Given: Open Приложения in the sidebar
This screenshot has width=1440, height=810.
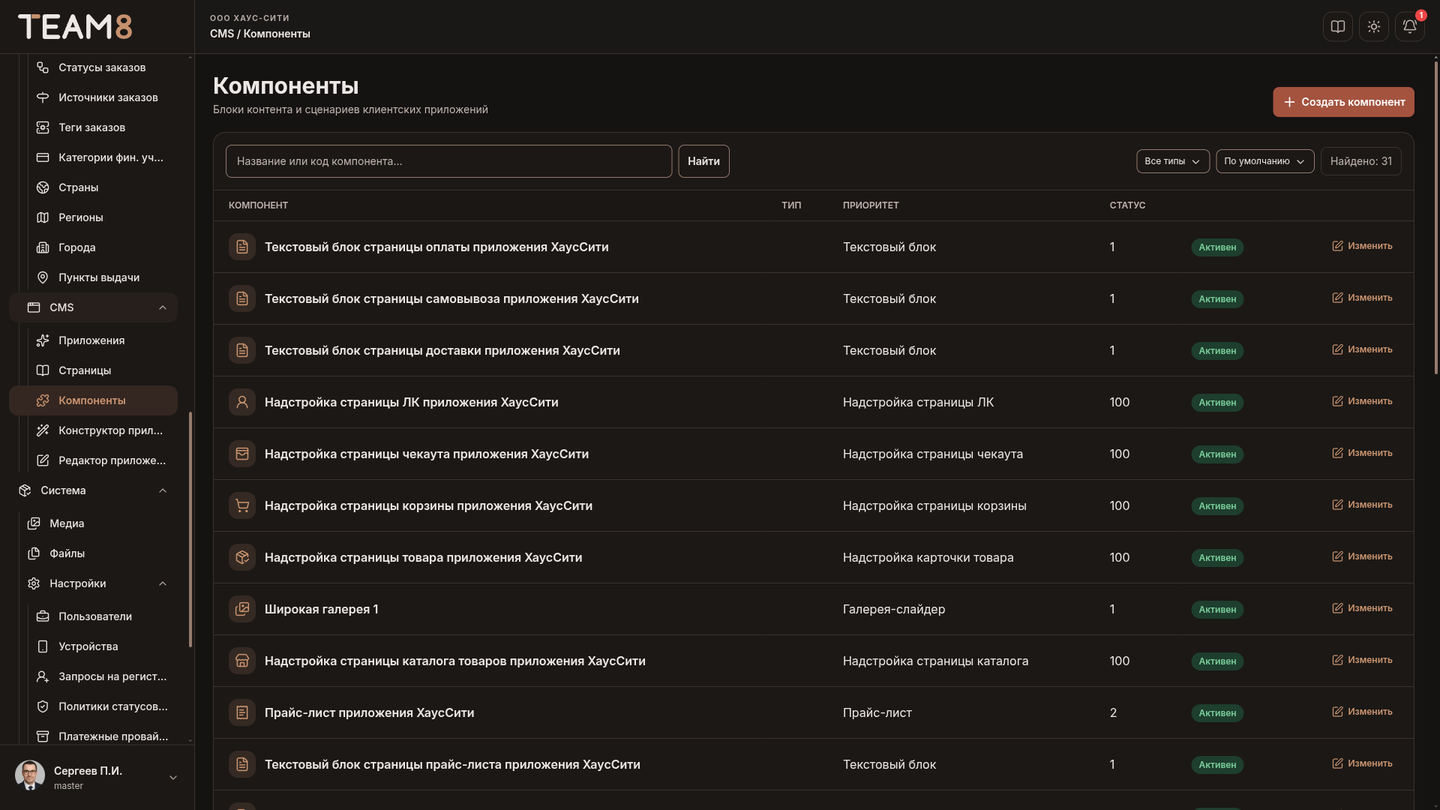Looking at the screenshot, I should coord(94,340).
